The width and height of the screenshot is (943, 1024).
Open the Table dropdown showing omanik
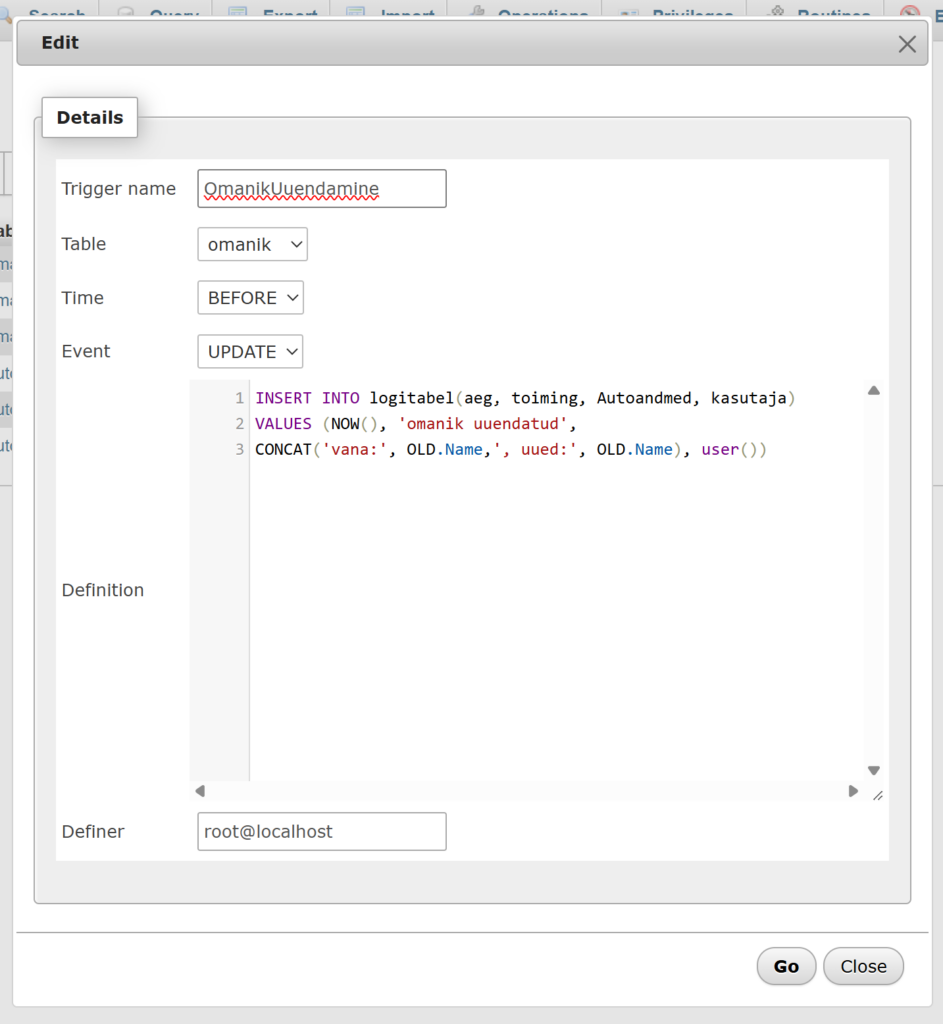tap(253, 244)
